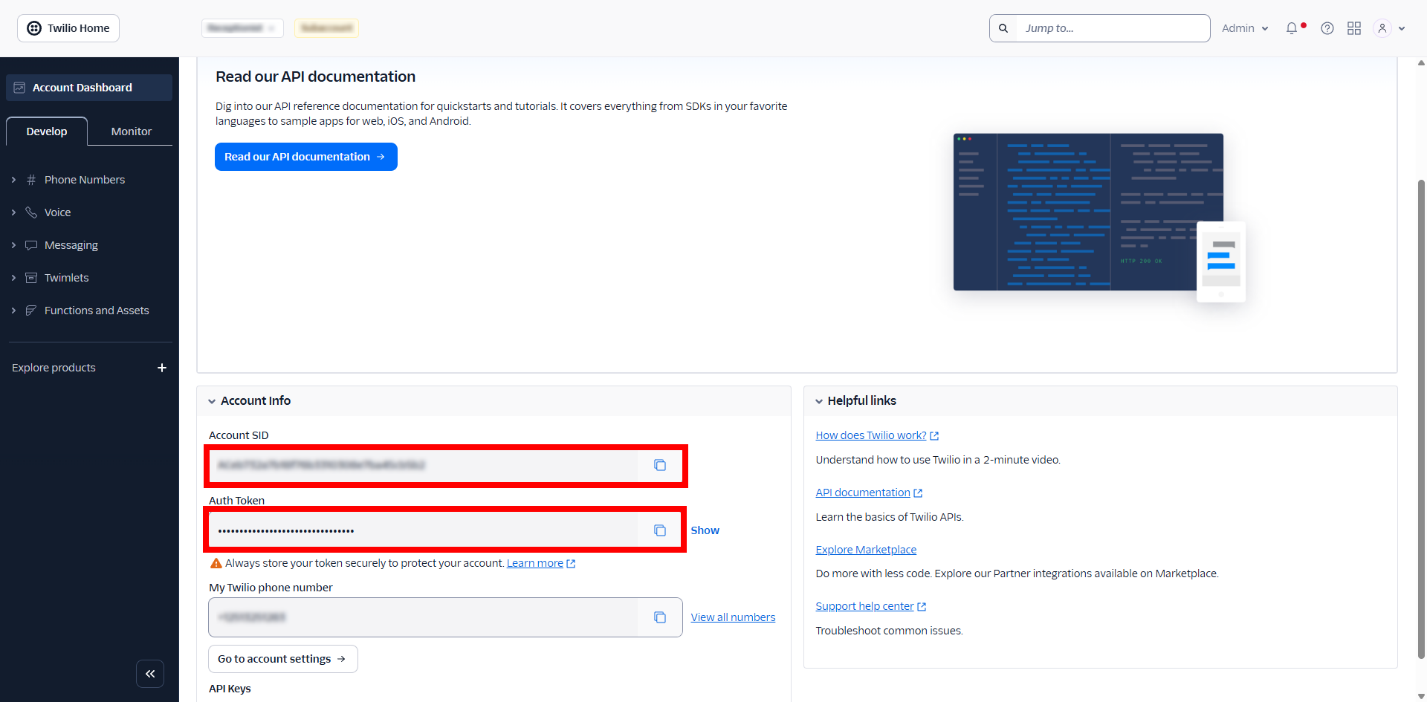Click the Twimlets icon

pos(31,278)
